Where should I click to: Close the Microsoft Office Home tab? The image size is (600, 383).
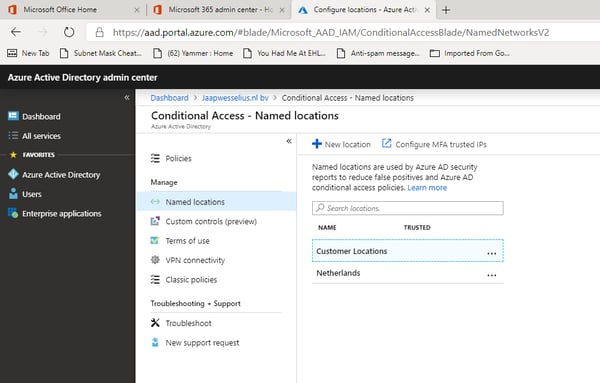(137, 10)
